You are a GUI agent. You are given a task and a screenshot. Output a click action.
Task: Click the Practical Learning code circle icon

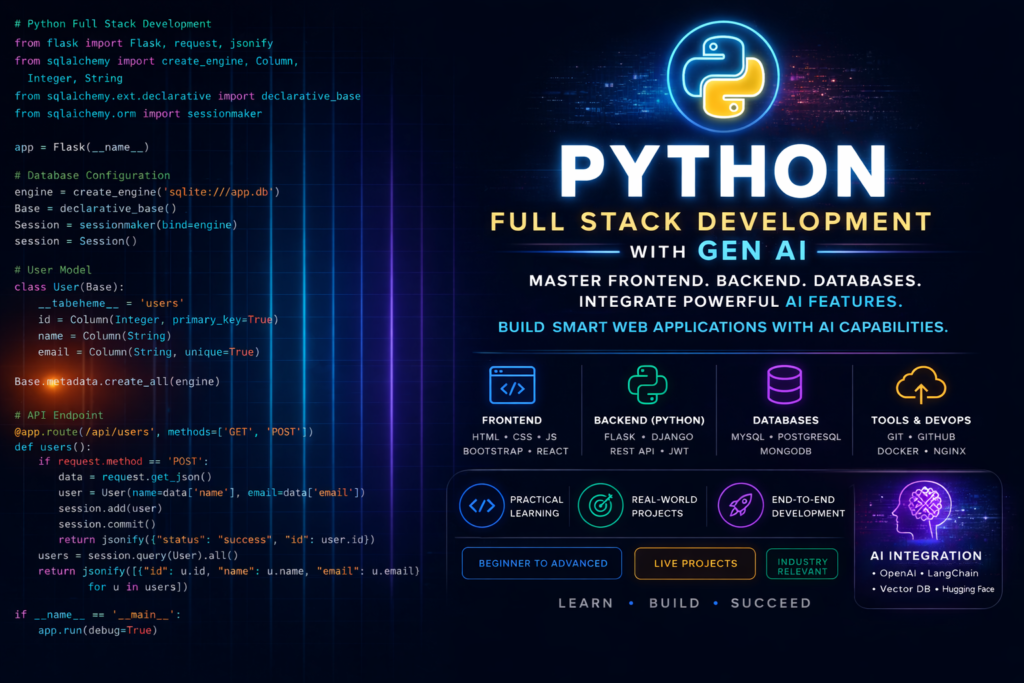click(x=481, y=505)
